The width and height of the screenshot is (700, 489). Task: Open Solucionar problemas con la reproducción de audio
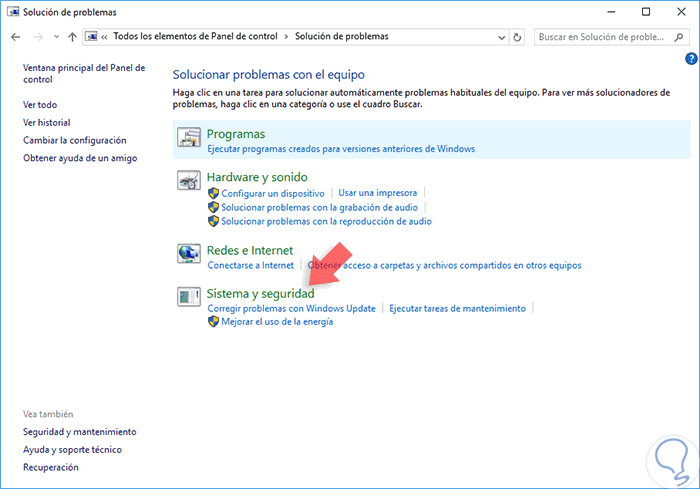coord(326,221)
